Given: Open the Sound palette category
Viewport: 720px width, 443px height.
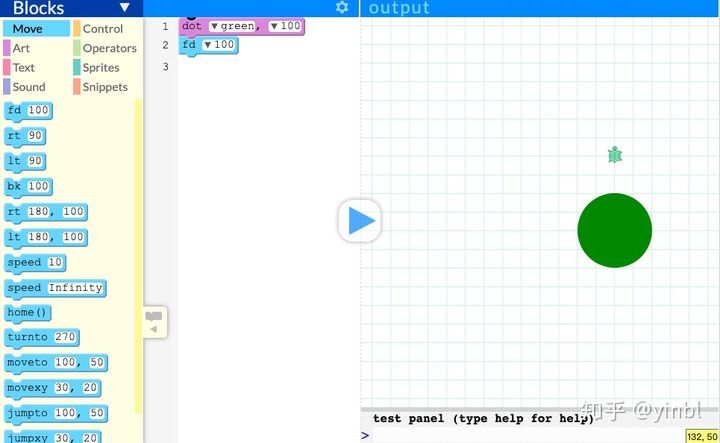Looking at the screenshot, I should [36, 87].
